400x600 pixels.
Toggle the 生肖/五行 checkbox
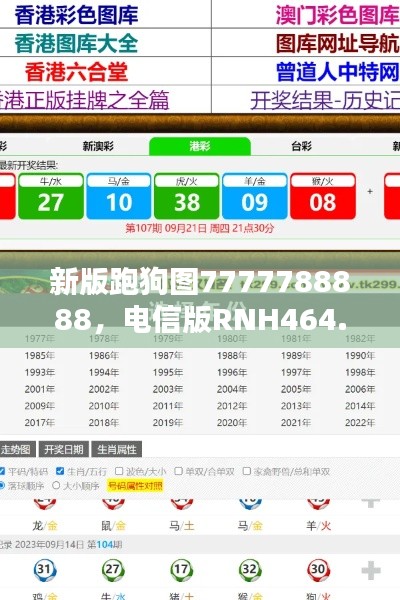click(60, 471)
